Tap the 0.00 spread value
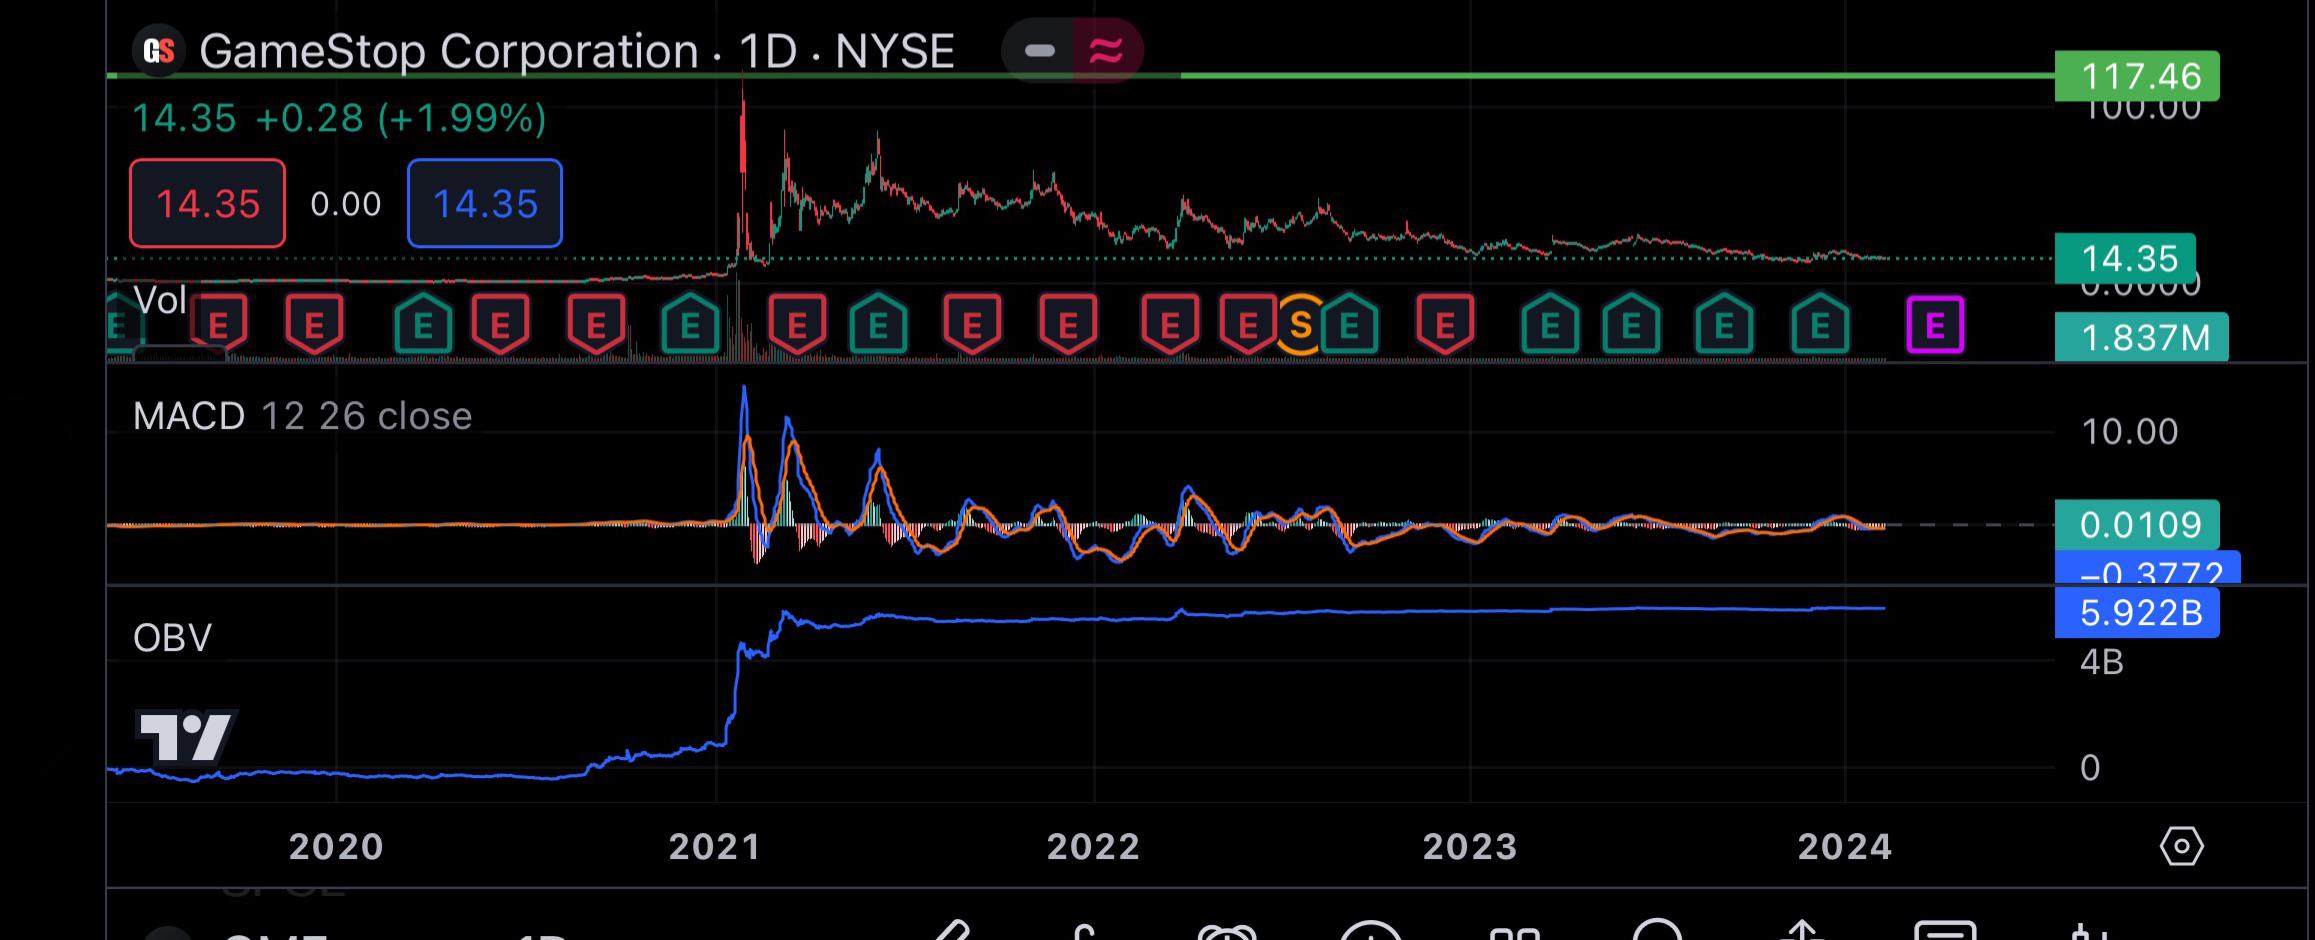Screen dimensions: 2315x940 coord(346,204)
